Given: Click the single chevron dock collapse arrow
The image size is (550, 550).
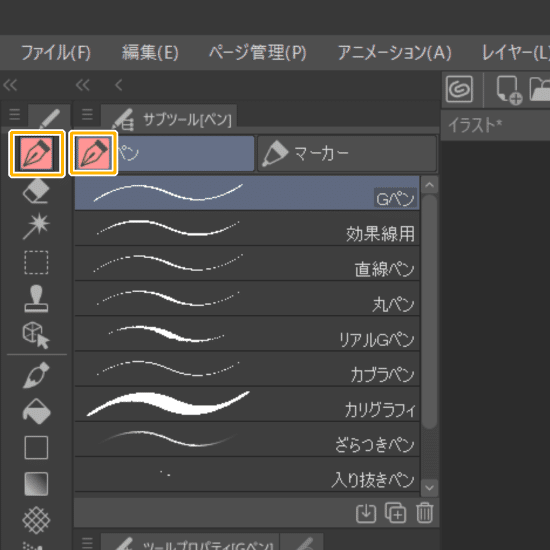Looking at the screenshot, I should 119,85.
